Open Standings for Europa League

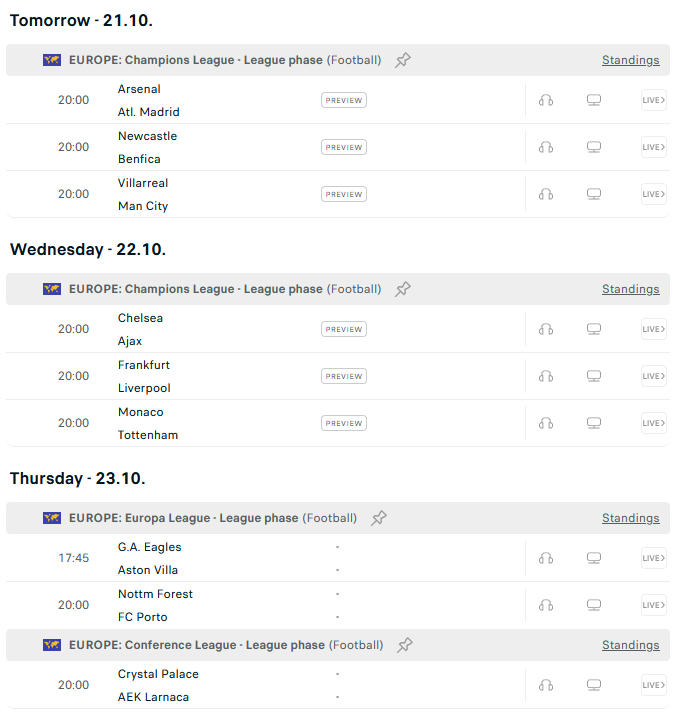pos(630,518)
